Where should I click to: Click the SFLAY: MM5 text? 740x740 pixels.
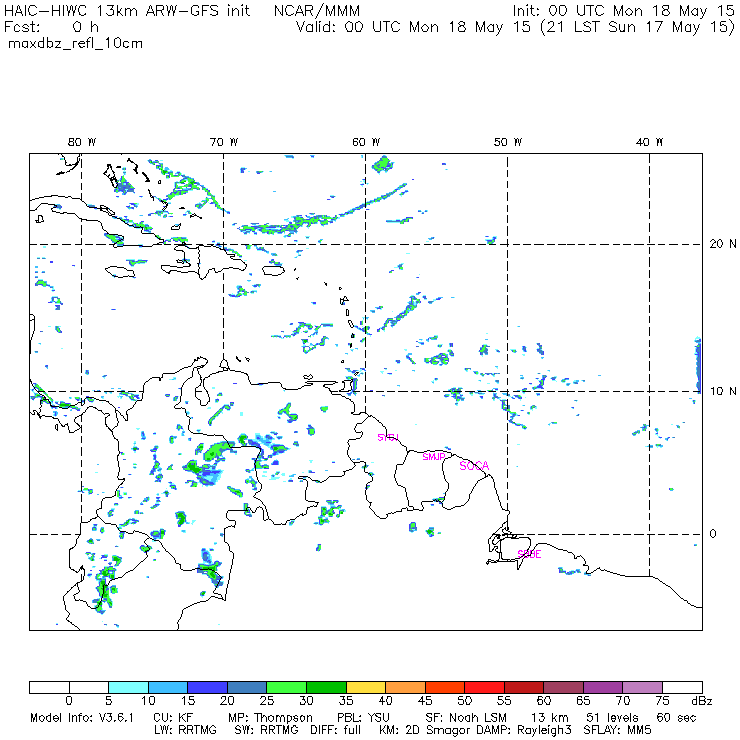point(617,730)
